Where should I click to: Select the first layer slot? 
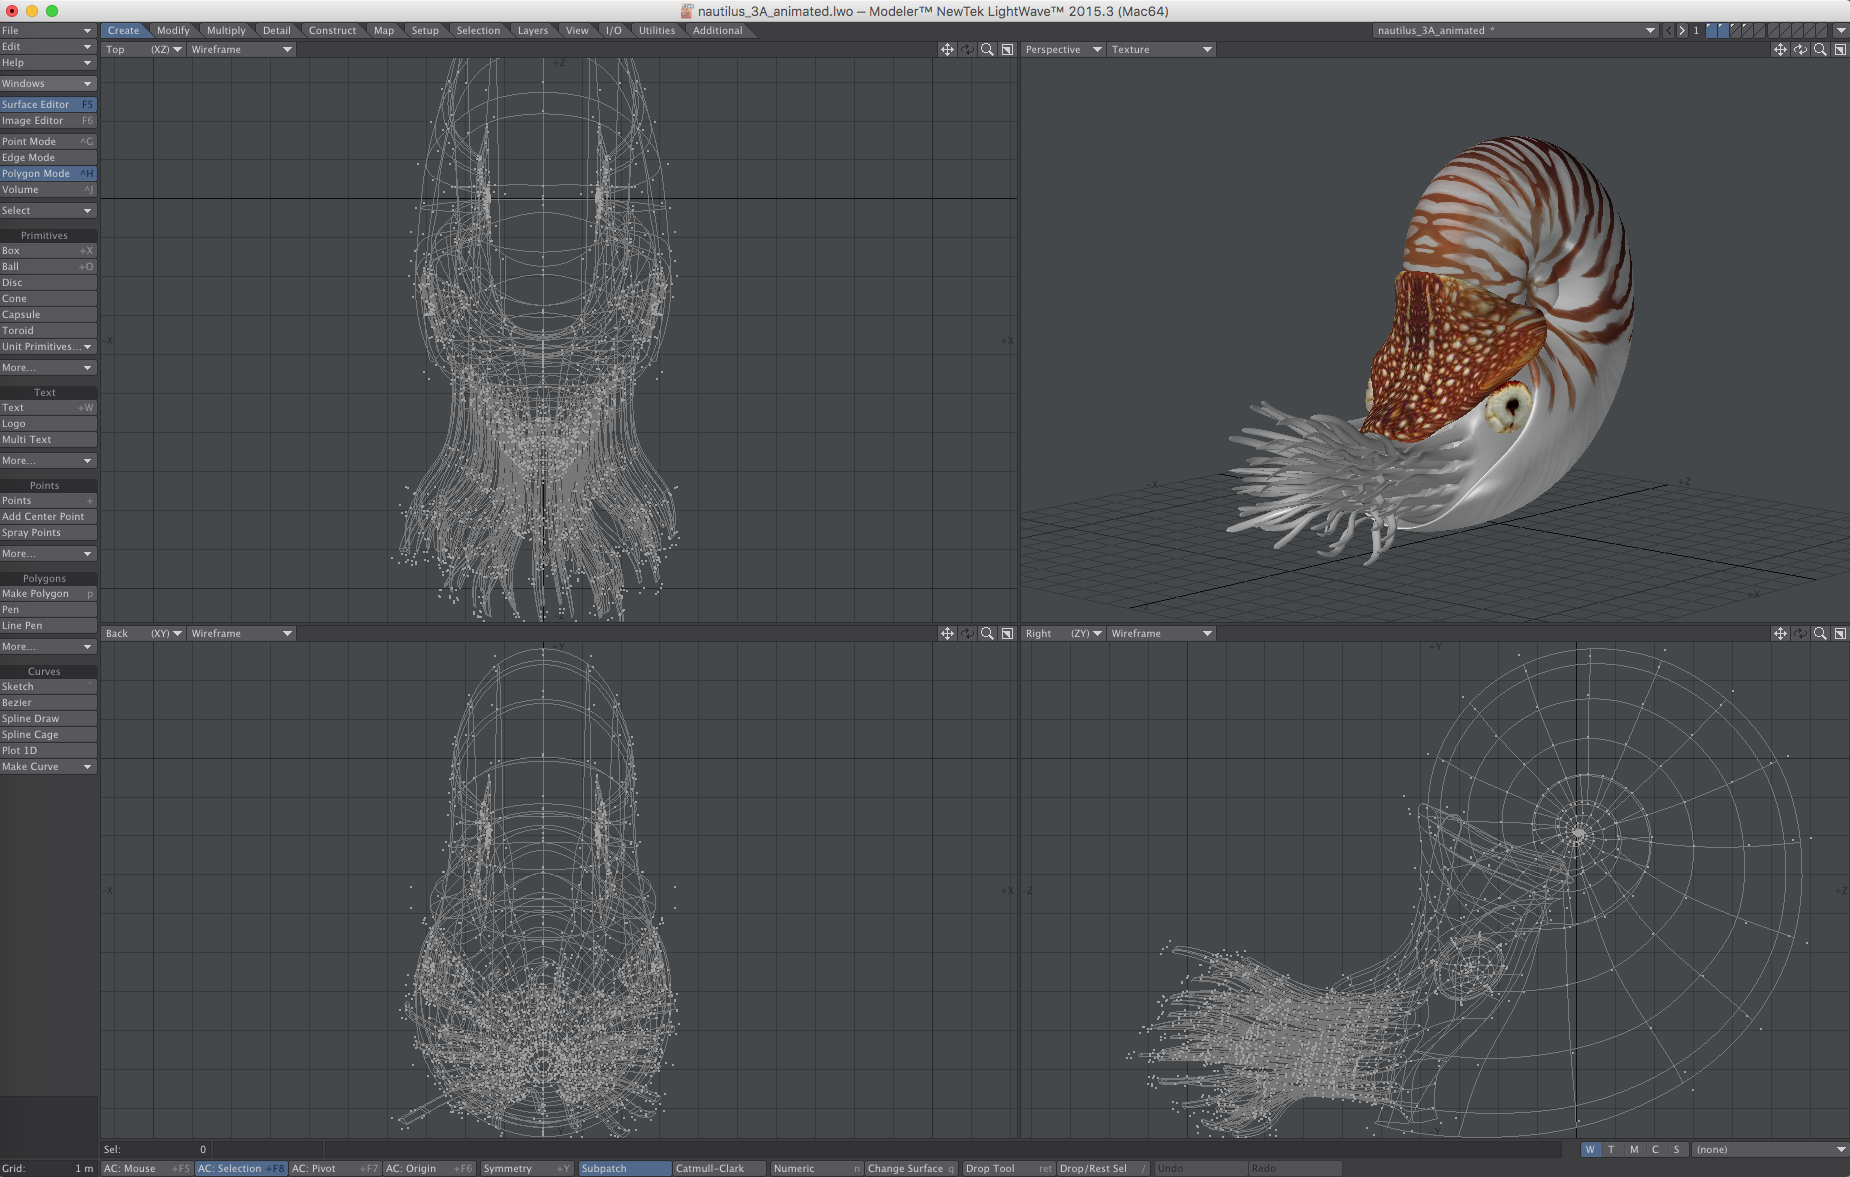pyautogui.click(x=1711, y=30)
